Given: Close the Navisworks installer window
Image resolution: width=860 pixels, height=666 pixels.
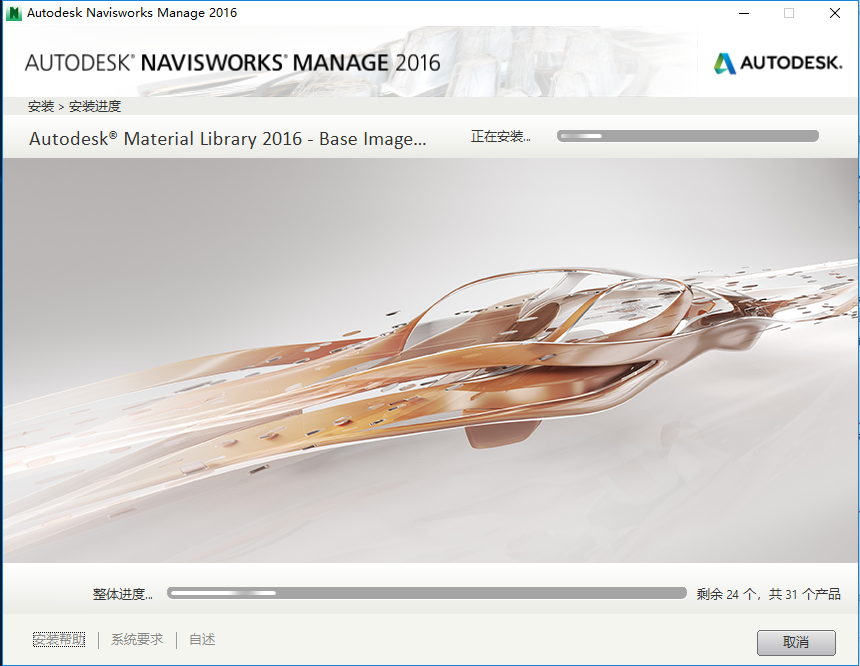Looking at the screenshot, I should [x=835, y=13].
